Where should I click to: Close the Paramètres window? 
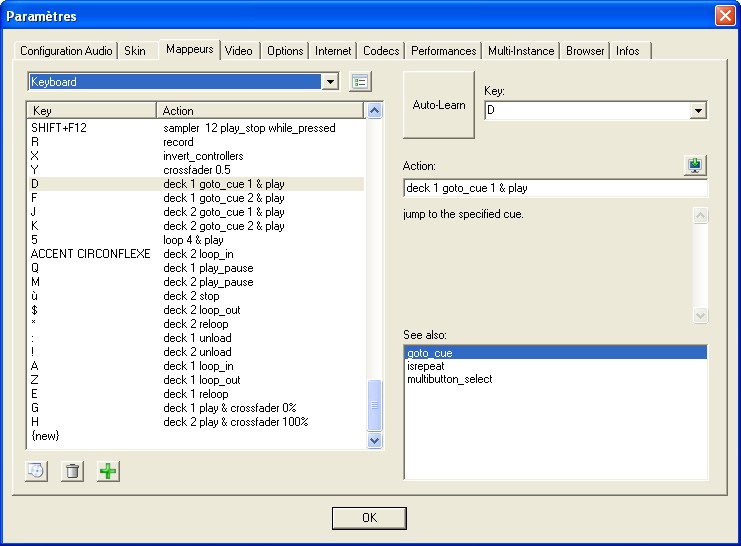tap(725, 16)
